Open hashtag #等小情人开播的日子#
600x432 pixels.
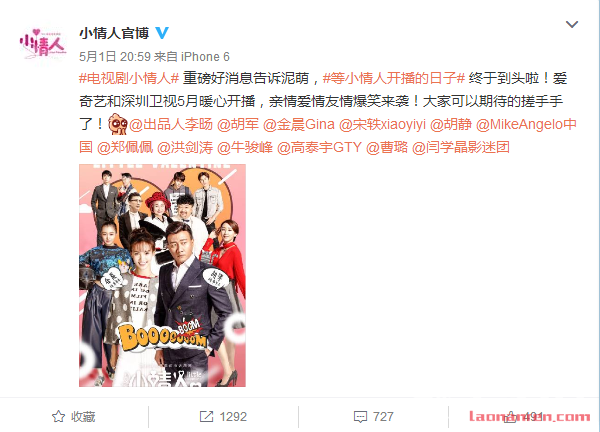pos(394,78)
